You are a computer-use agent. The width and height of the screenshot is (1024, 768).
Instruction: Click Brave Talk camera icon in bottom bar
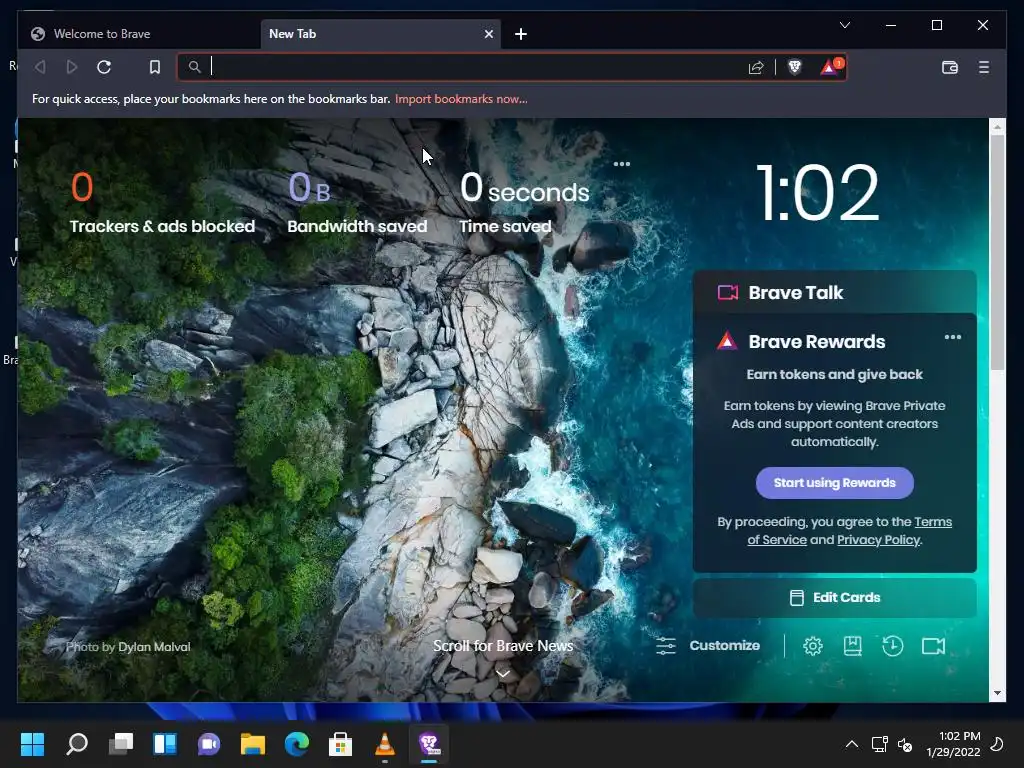(933, 646)
